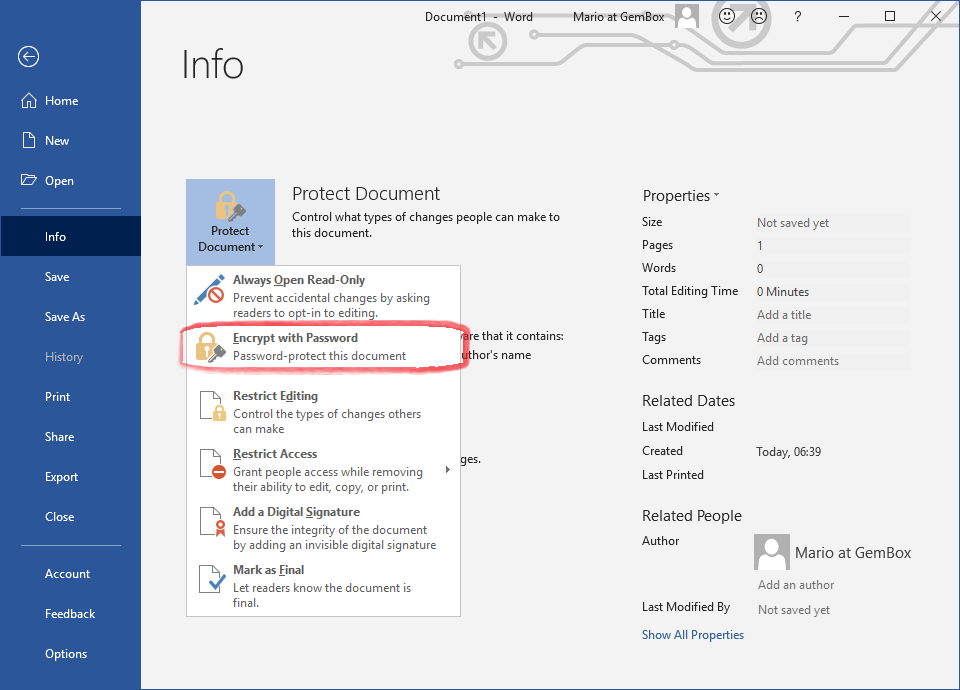This screenshot has height=690, width=960.
Task: Open the Save As page
Action: click(65, 317)
